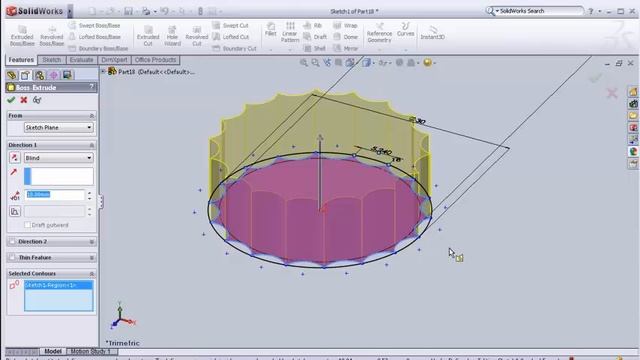Click Zoom to Area in view toolbar
The width and height of the screenshot is (640, 360).
(x=315, y=62)
